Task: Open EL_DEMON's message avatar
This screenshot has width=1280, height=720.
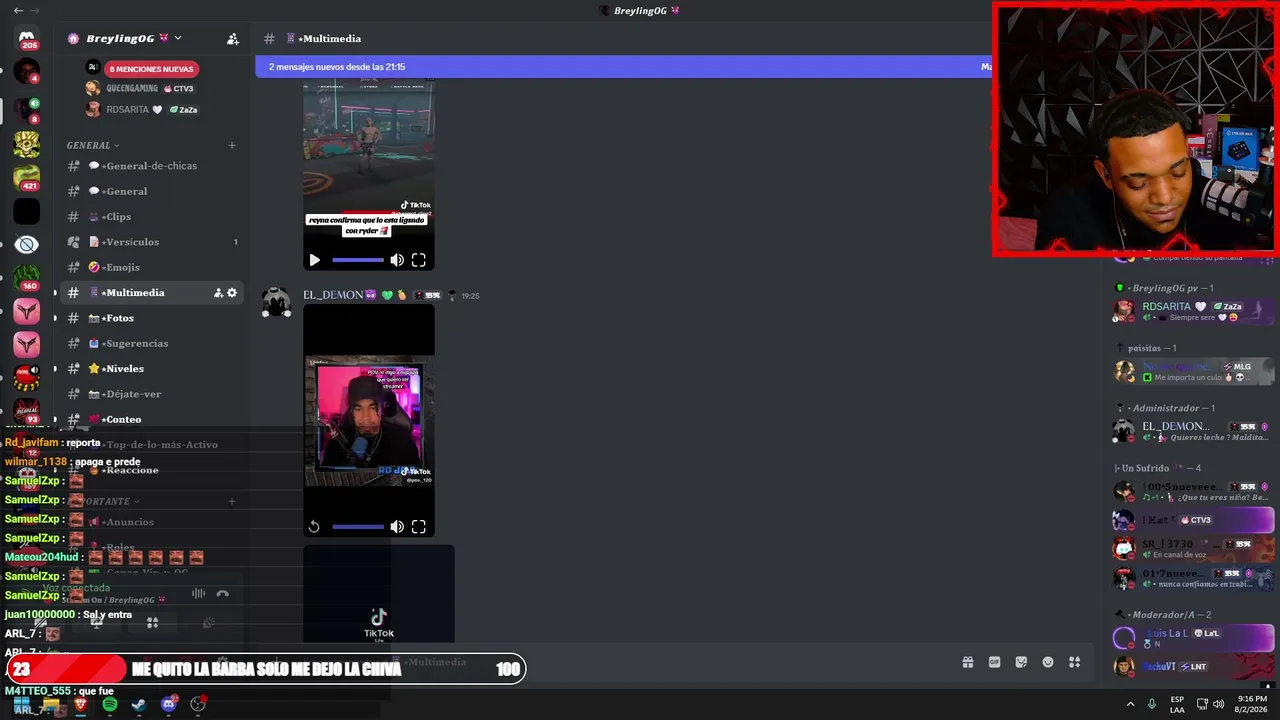Action: (276, 302)
